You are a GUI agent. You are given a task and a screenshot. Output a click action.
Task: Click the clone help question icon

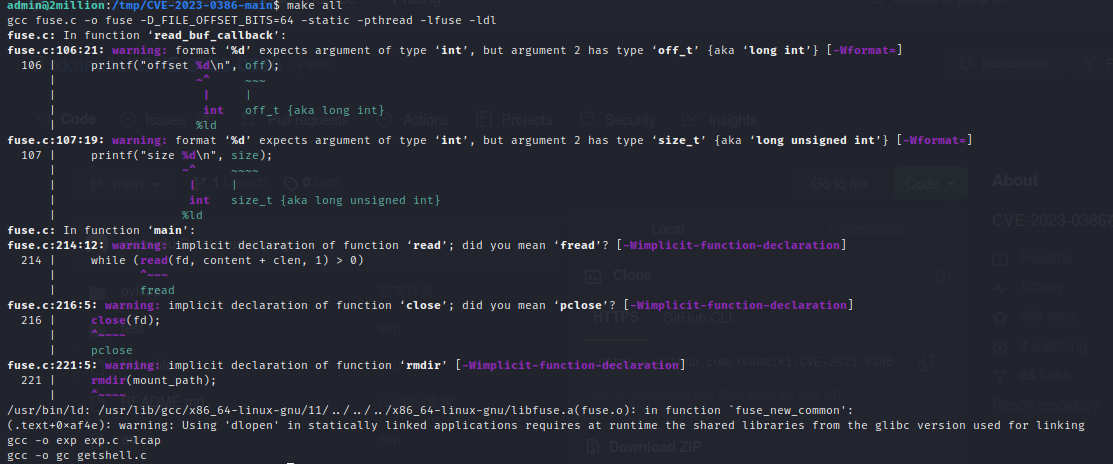coord(941,275)
